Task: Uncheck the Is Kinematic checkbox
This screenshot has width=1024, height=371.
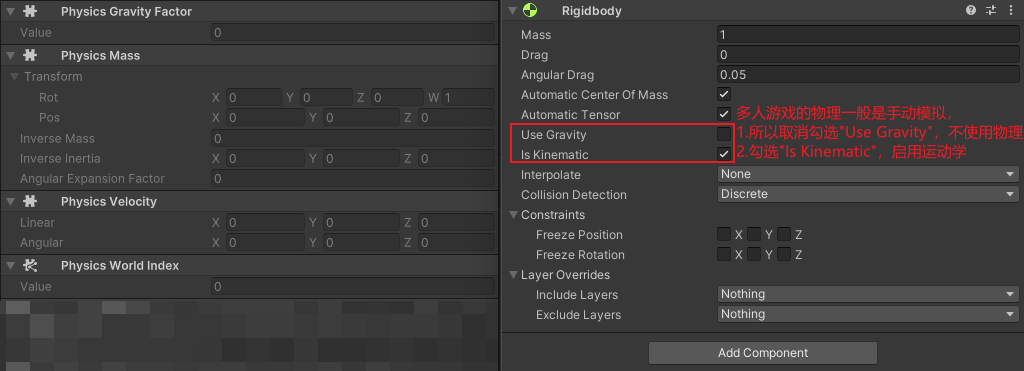Action: (x=724, y=154)
